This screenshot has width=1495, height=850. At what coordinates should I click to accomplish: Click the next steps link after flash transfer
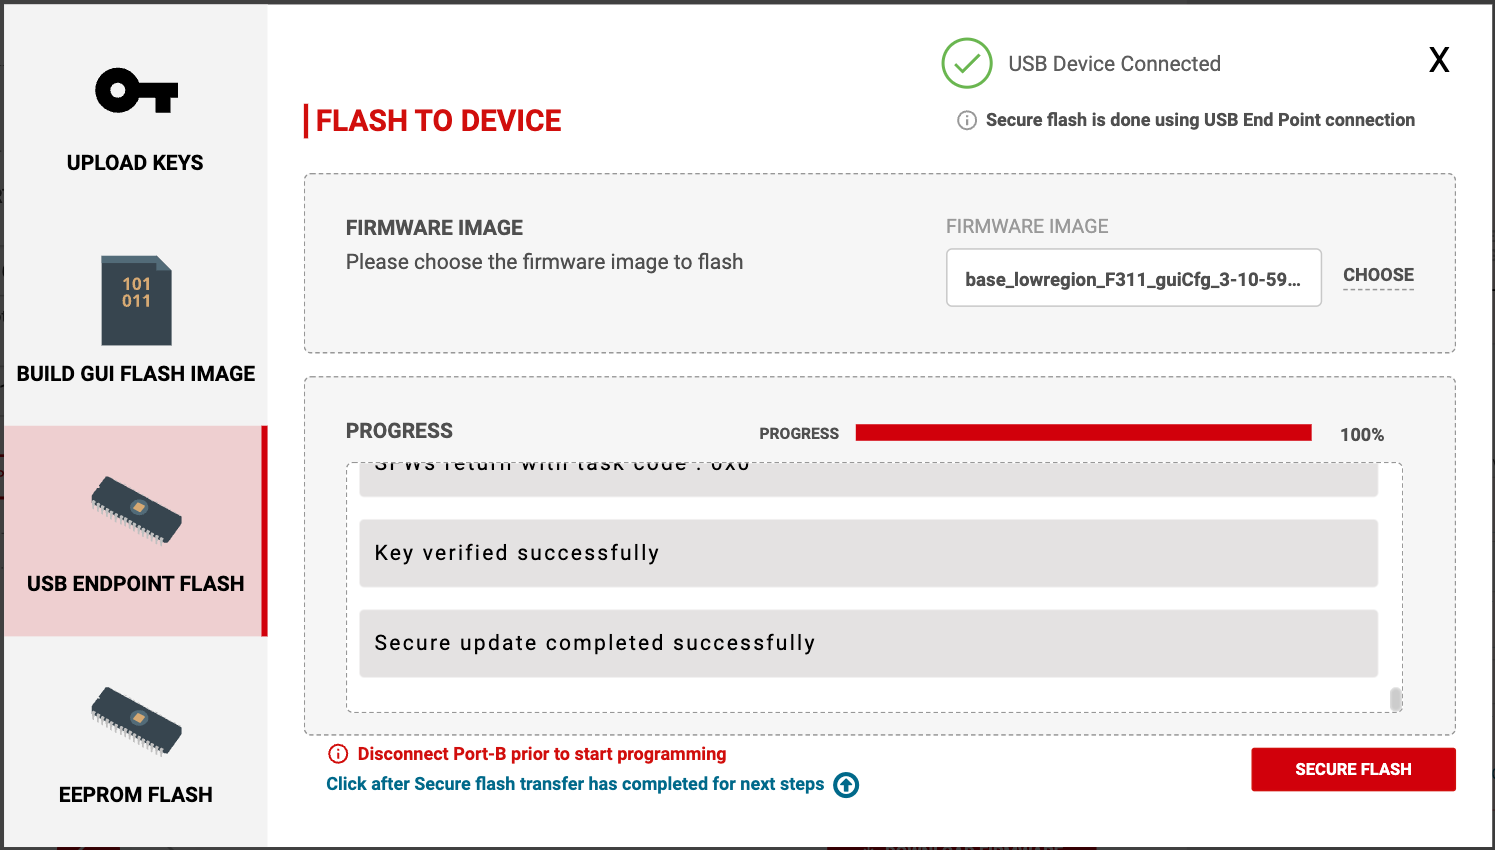point(575,784)
